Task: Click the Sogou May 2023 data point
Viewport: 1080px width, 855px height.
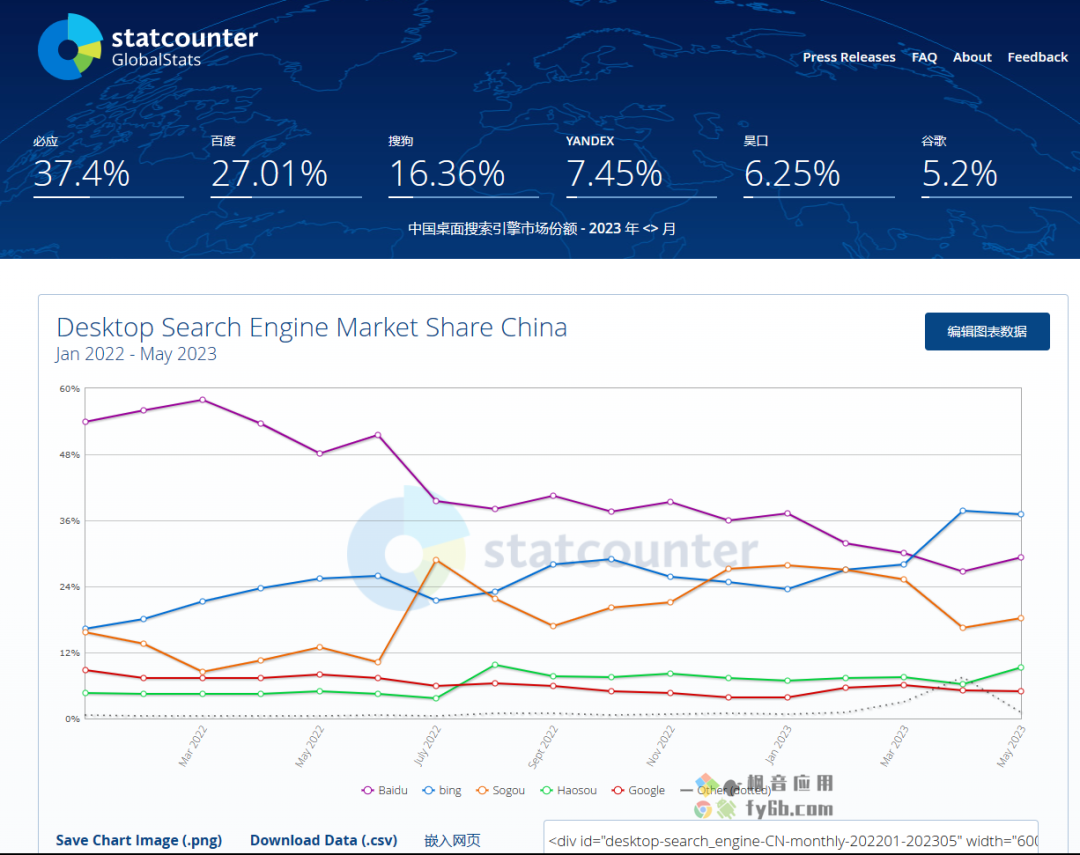Action: tap(1021, 618)
